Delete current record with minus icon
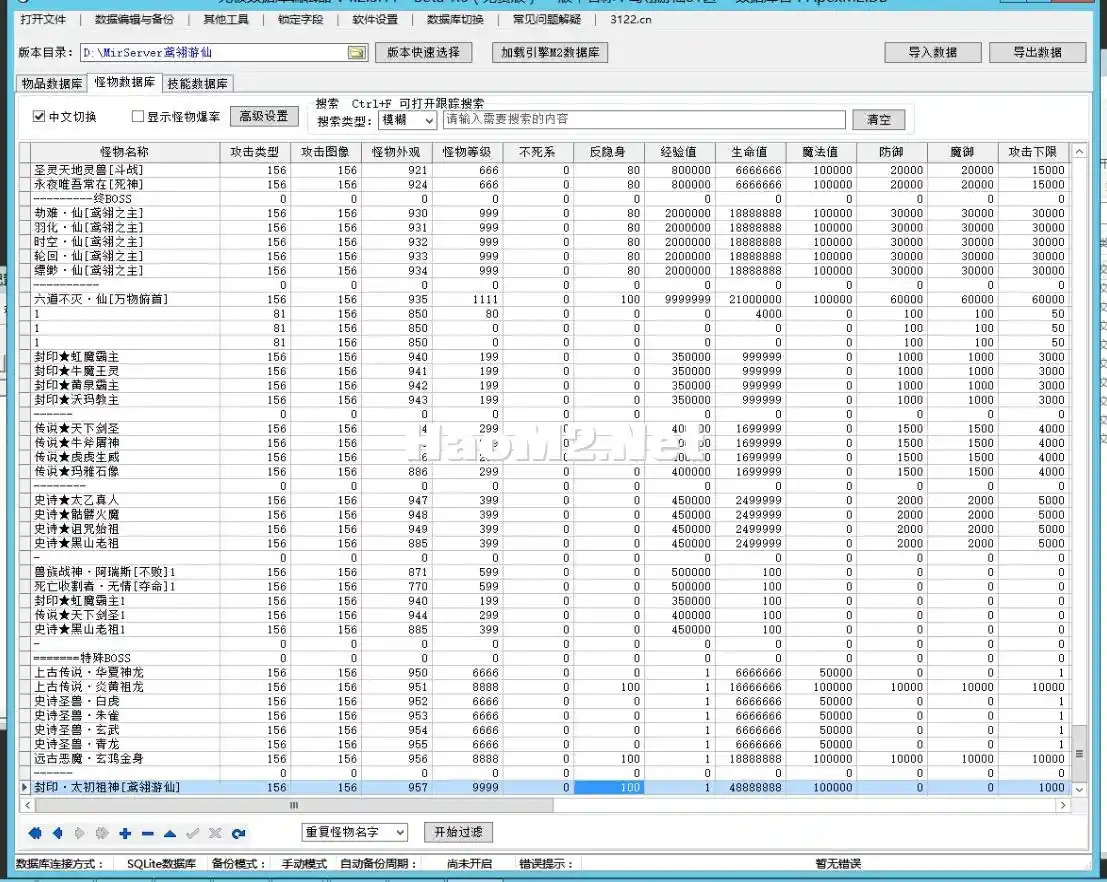The height and width of the screenshot is (882, 1107). pyautogui.click(x=148, y=833)
